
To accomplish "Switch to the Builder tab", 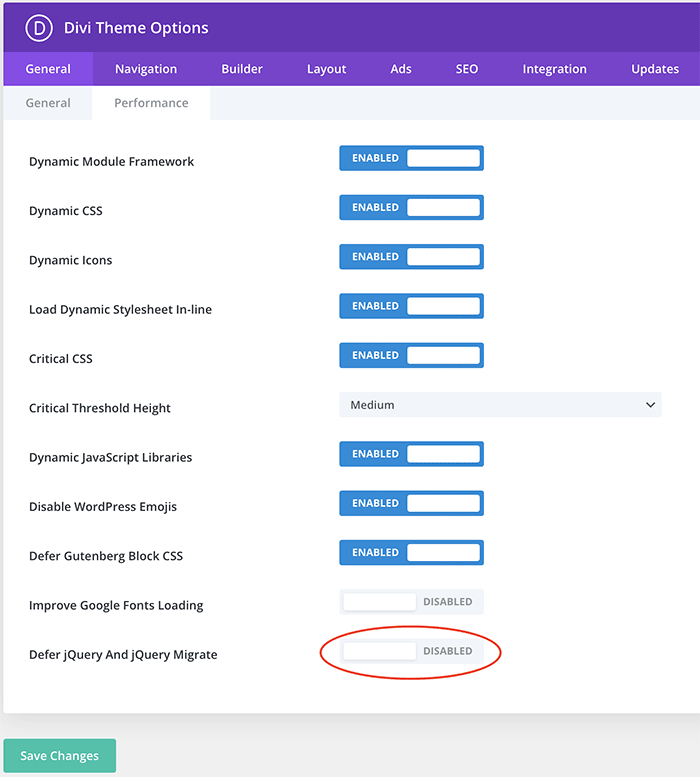I will point(242,69).
